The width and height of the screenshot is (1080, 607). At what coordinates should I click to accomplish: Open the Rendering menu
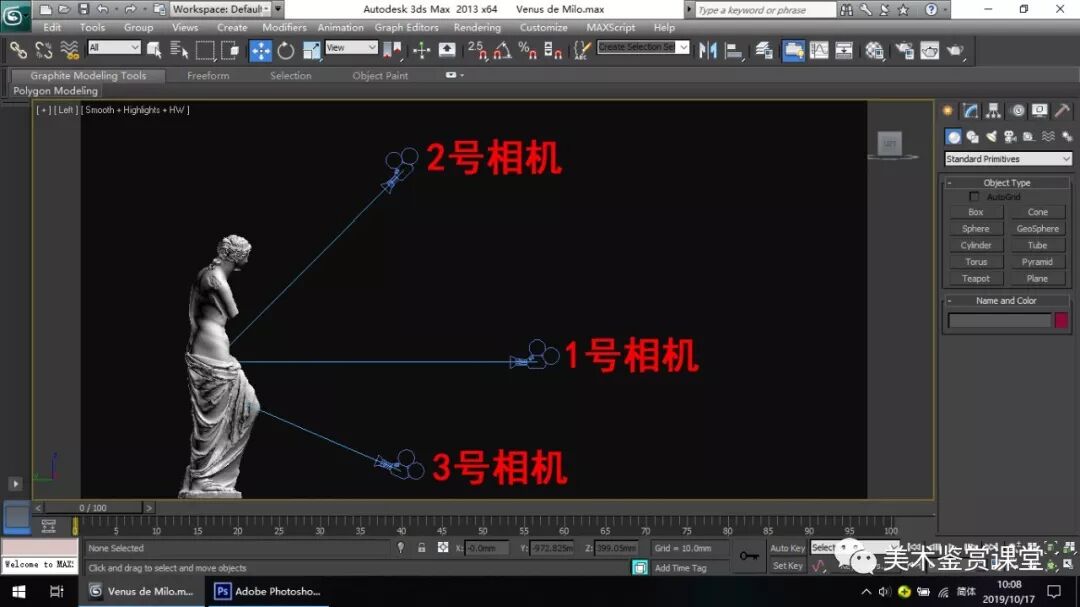coord(477,28)
